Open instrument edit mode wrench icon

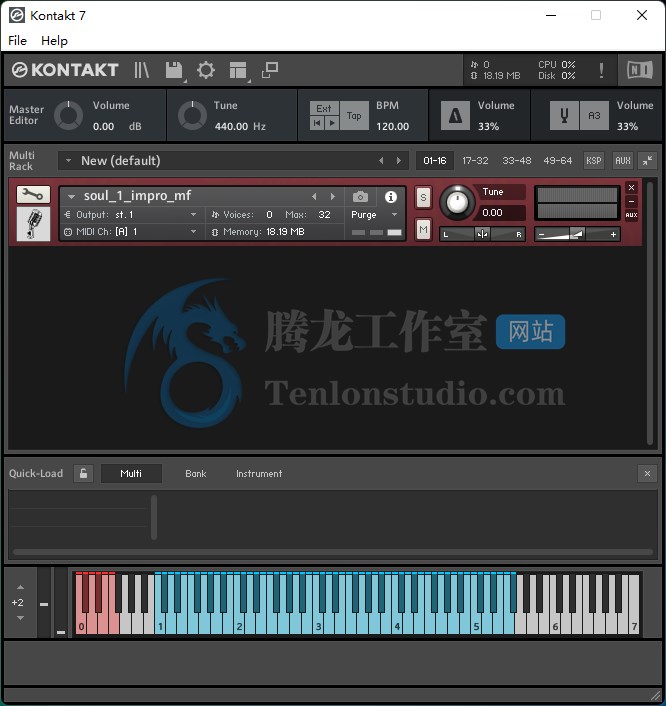coord(33,195)
